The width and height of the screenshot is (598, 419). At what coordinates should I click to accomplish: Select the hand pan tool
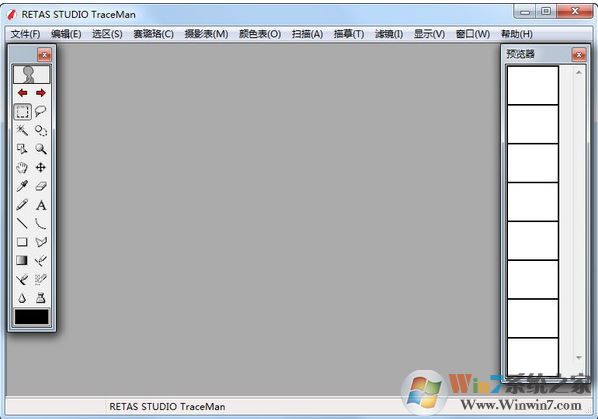coord(22,167)
